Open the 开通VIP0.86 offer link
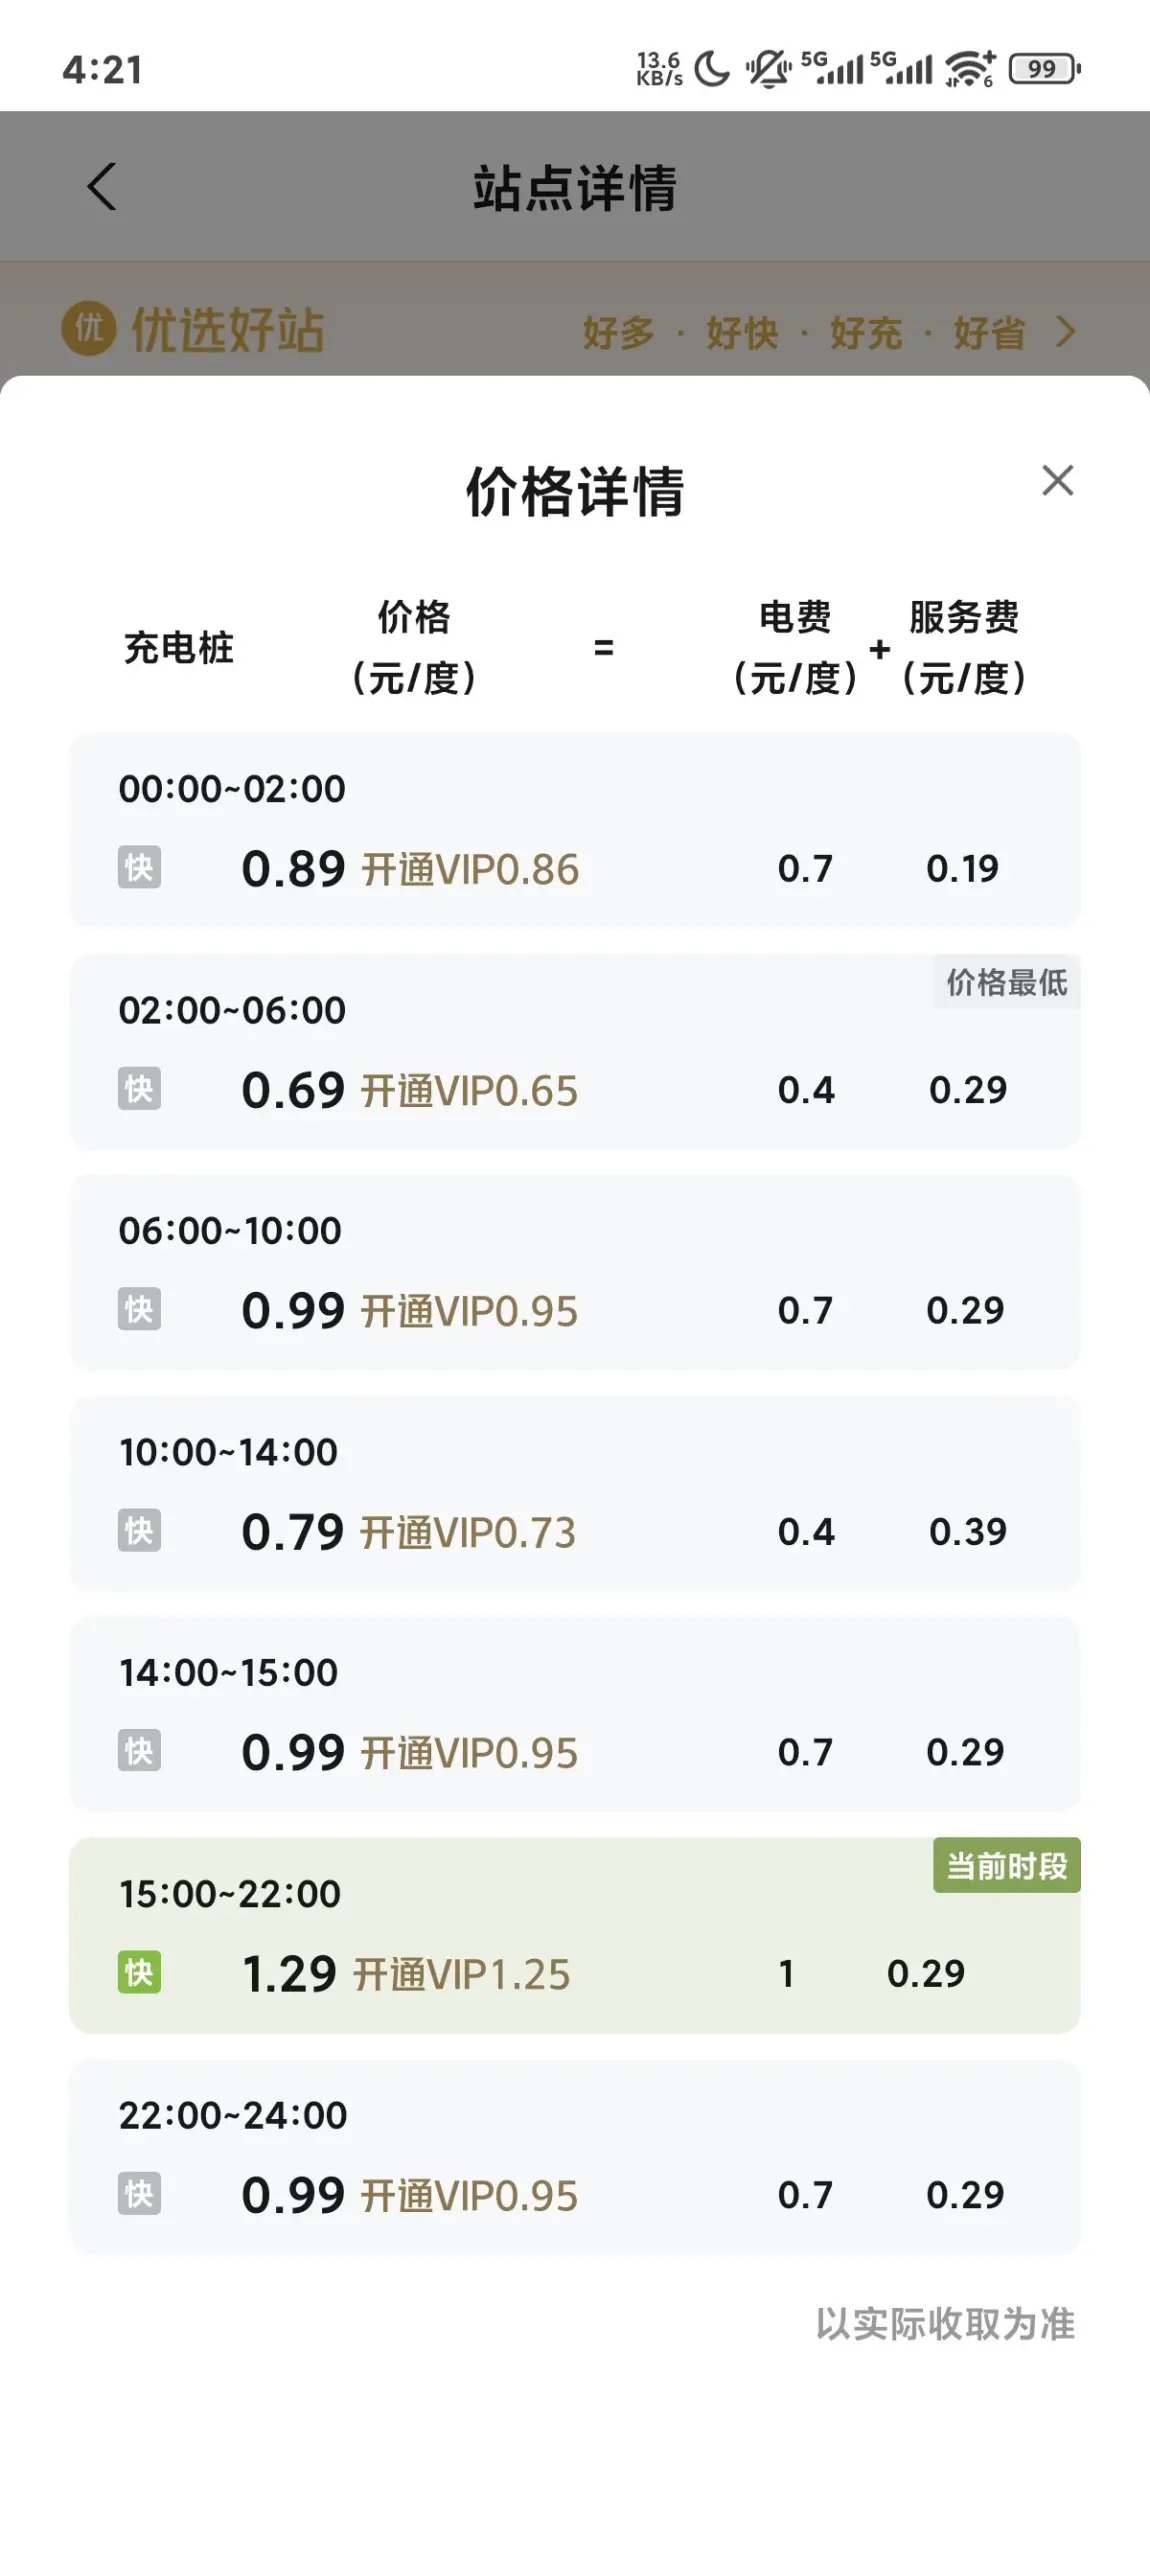The width and height of the screenshot is (1150, 2559). point(470,869)
